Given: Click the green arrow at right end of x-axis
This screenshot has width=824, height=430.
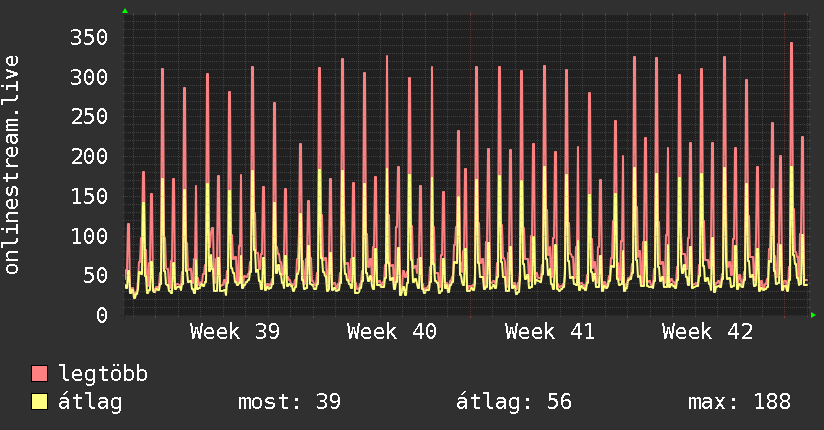Looking at the screenshot, I should pos(813,315).
